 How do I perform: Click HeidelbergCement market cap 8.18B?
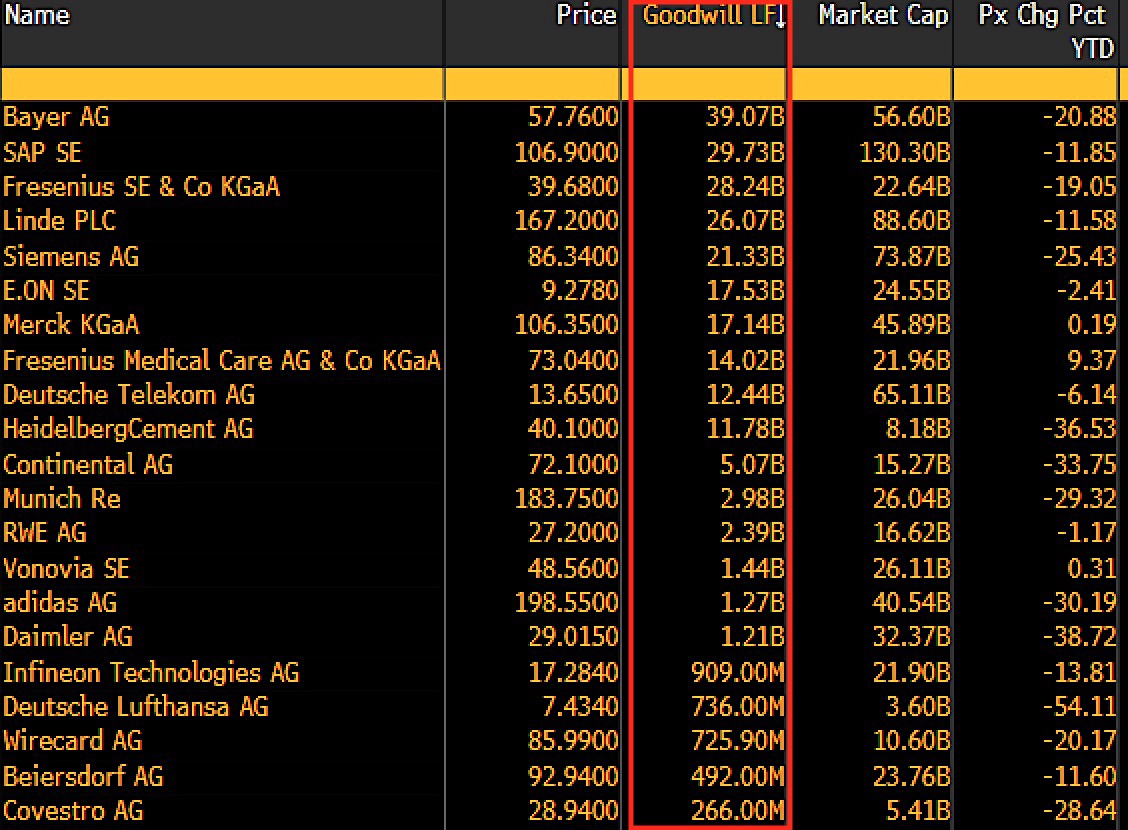click(x=918, y=429)
